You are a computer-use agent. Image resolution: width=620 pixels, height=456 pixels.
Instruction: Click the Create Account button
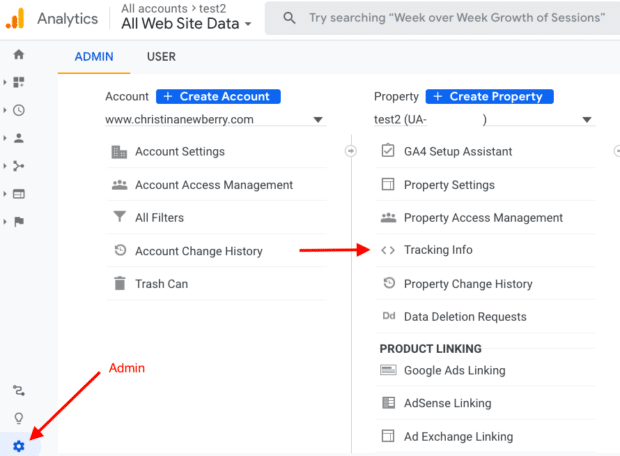[x=218, y=96]
